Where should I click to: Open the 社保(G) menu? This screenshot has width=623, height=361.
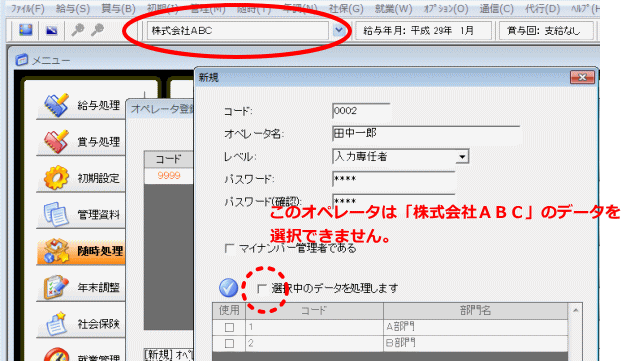point(346,8)
